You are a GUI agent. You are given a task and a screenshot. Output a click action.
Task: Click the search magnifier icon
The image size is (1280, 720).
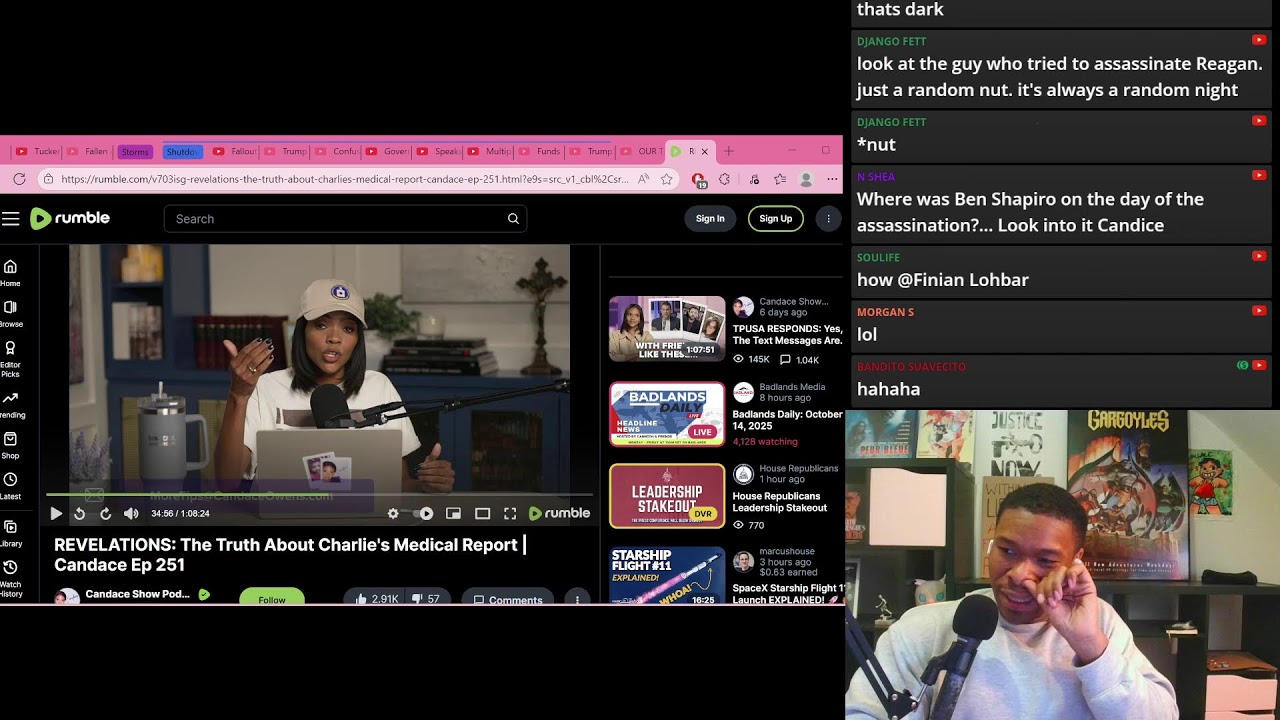pyautogui.click(x=513, y=219)
